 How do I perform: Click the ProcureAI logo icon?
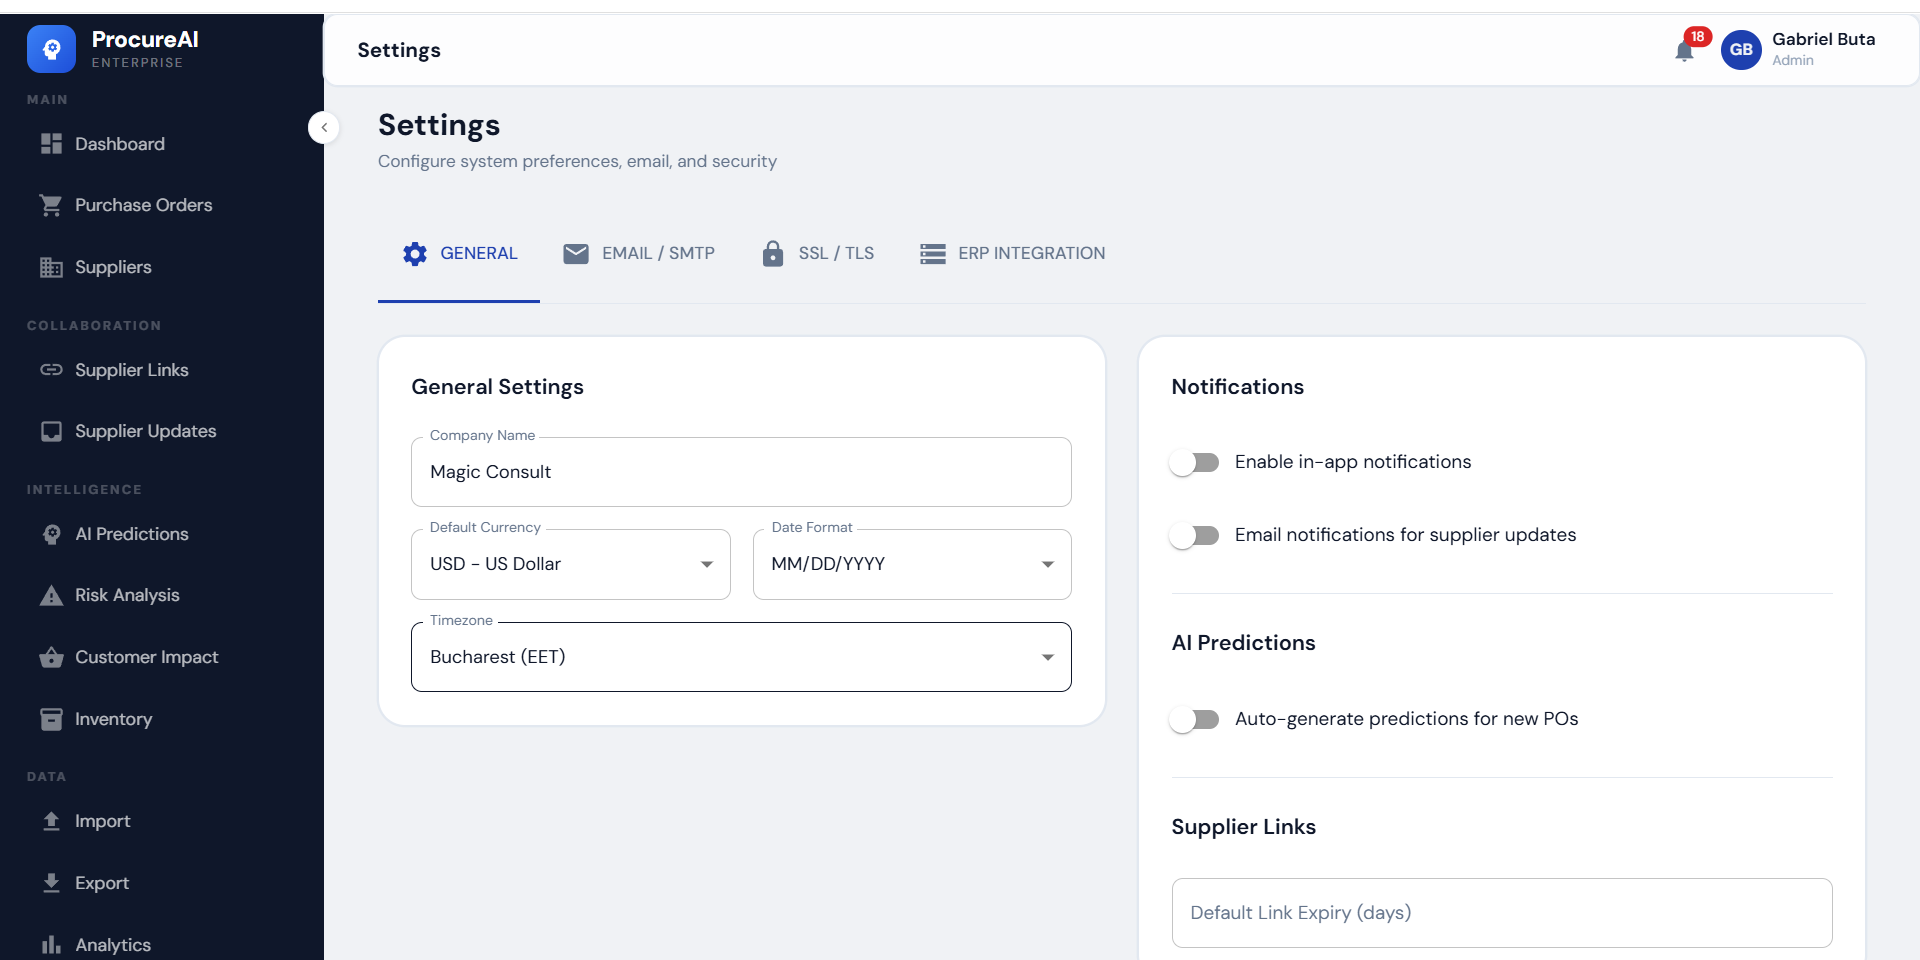click(x=51, y=49)
